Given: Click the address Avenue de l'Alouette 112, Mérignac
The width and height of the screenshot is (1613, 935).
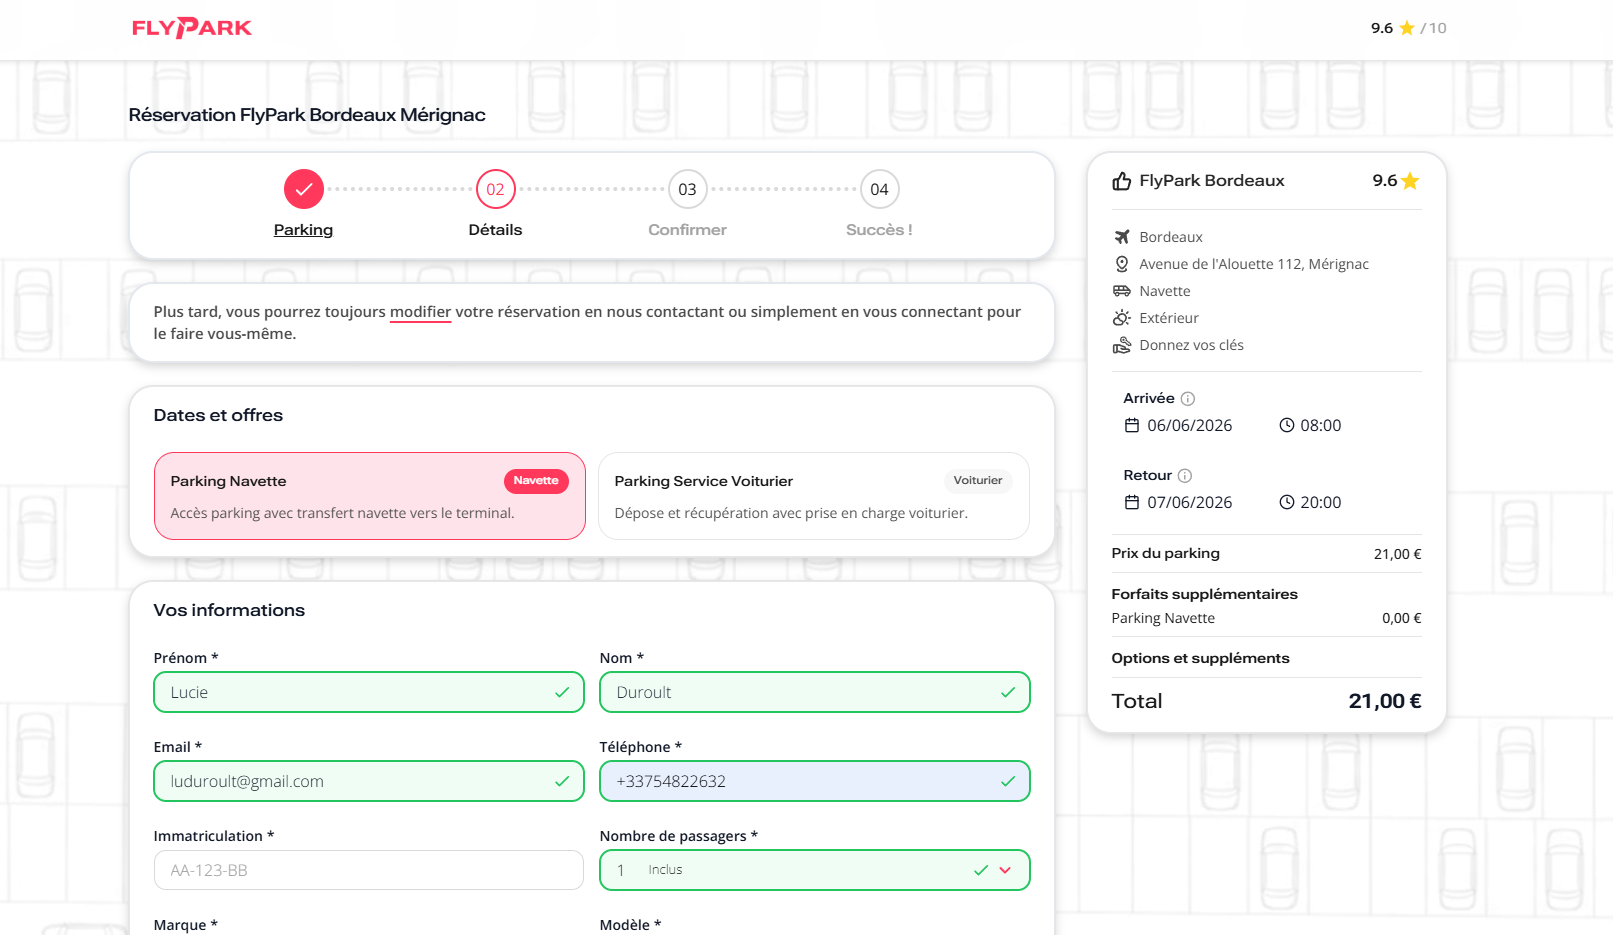Looking at the screenshot, I should (x=1254, y=264).
